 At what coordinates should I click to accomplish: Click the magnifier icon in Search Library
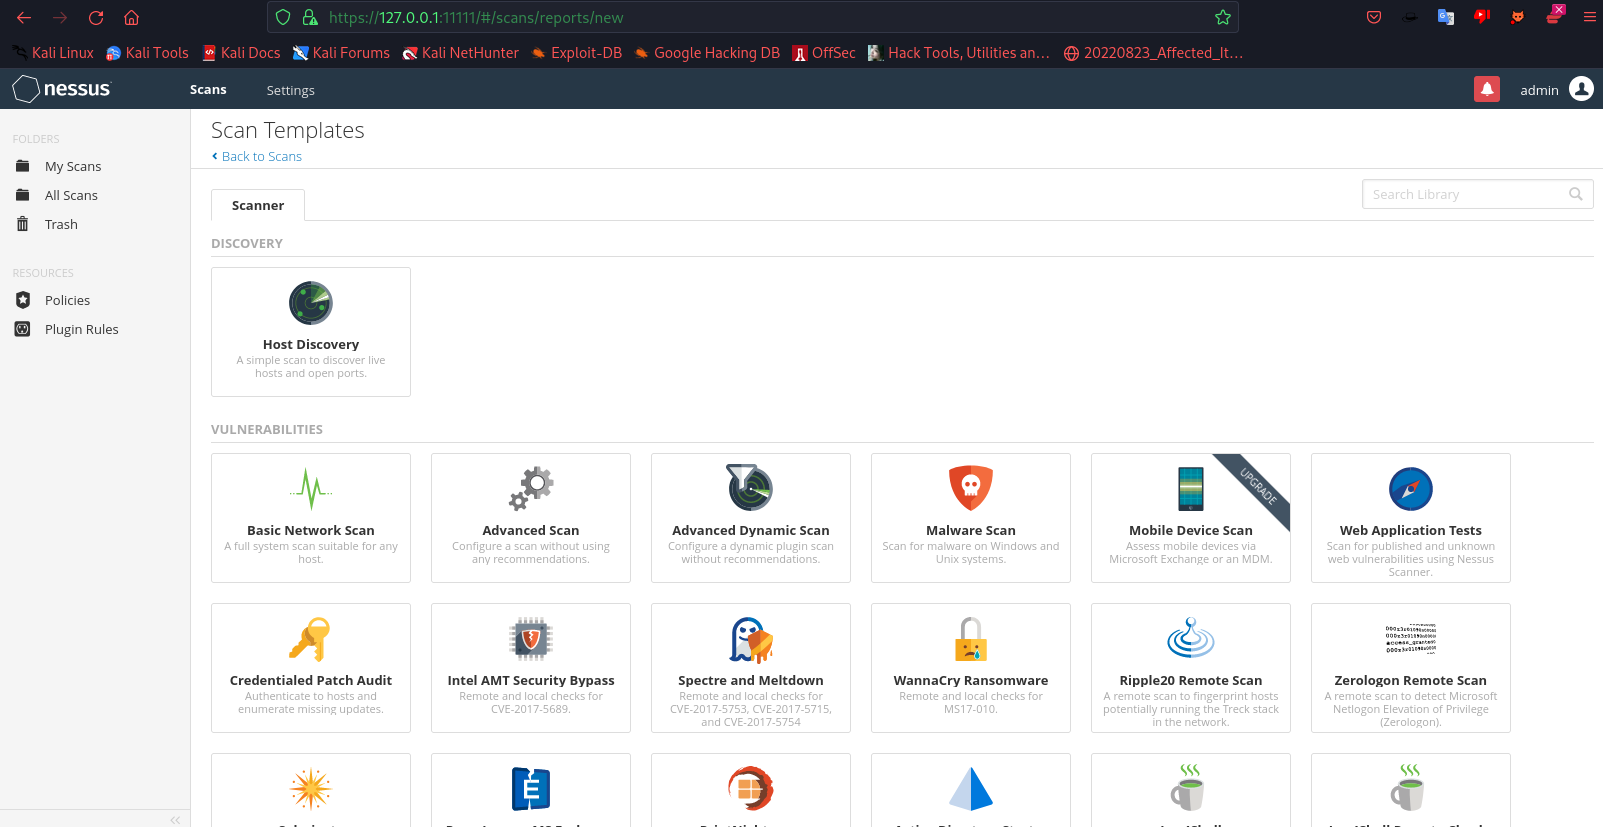coord(1575,194)
